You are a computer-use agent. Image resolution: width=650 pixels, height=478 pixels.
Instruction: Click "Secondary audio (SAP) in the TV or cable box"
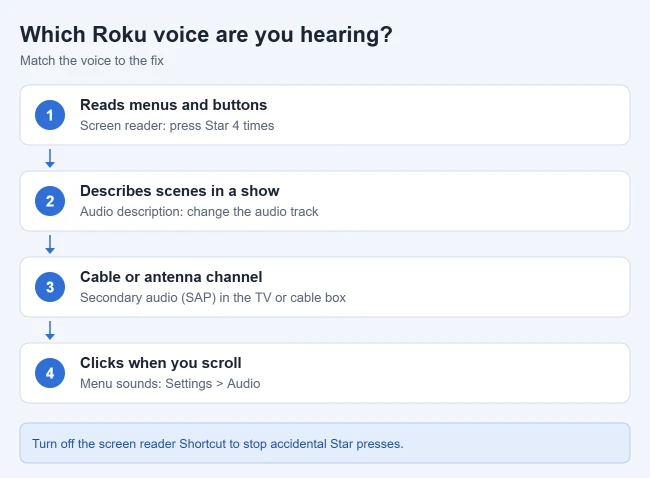click(213, 298)
